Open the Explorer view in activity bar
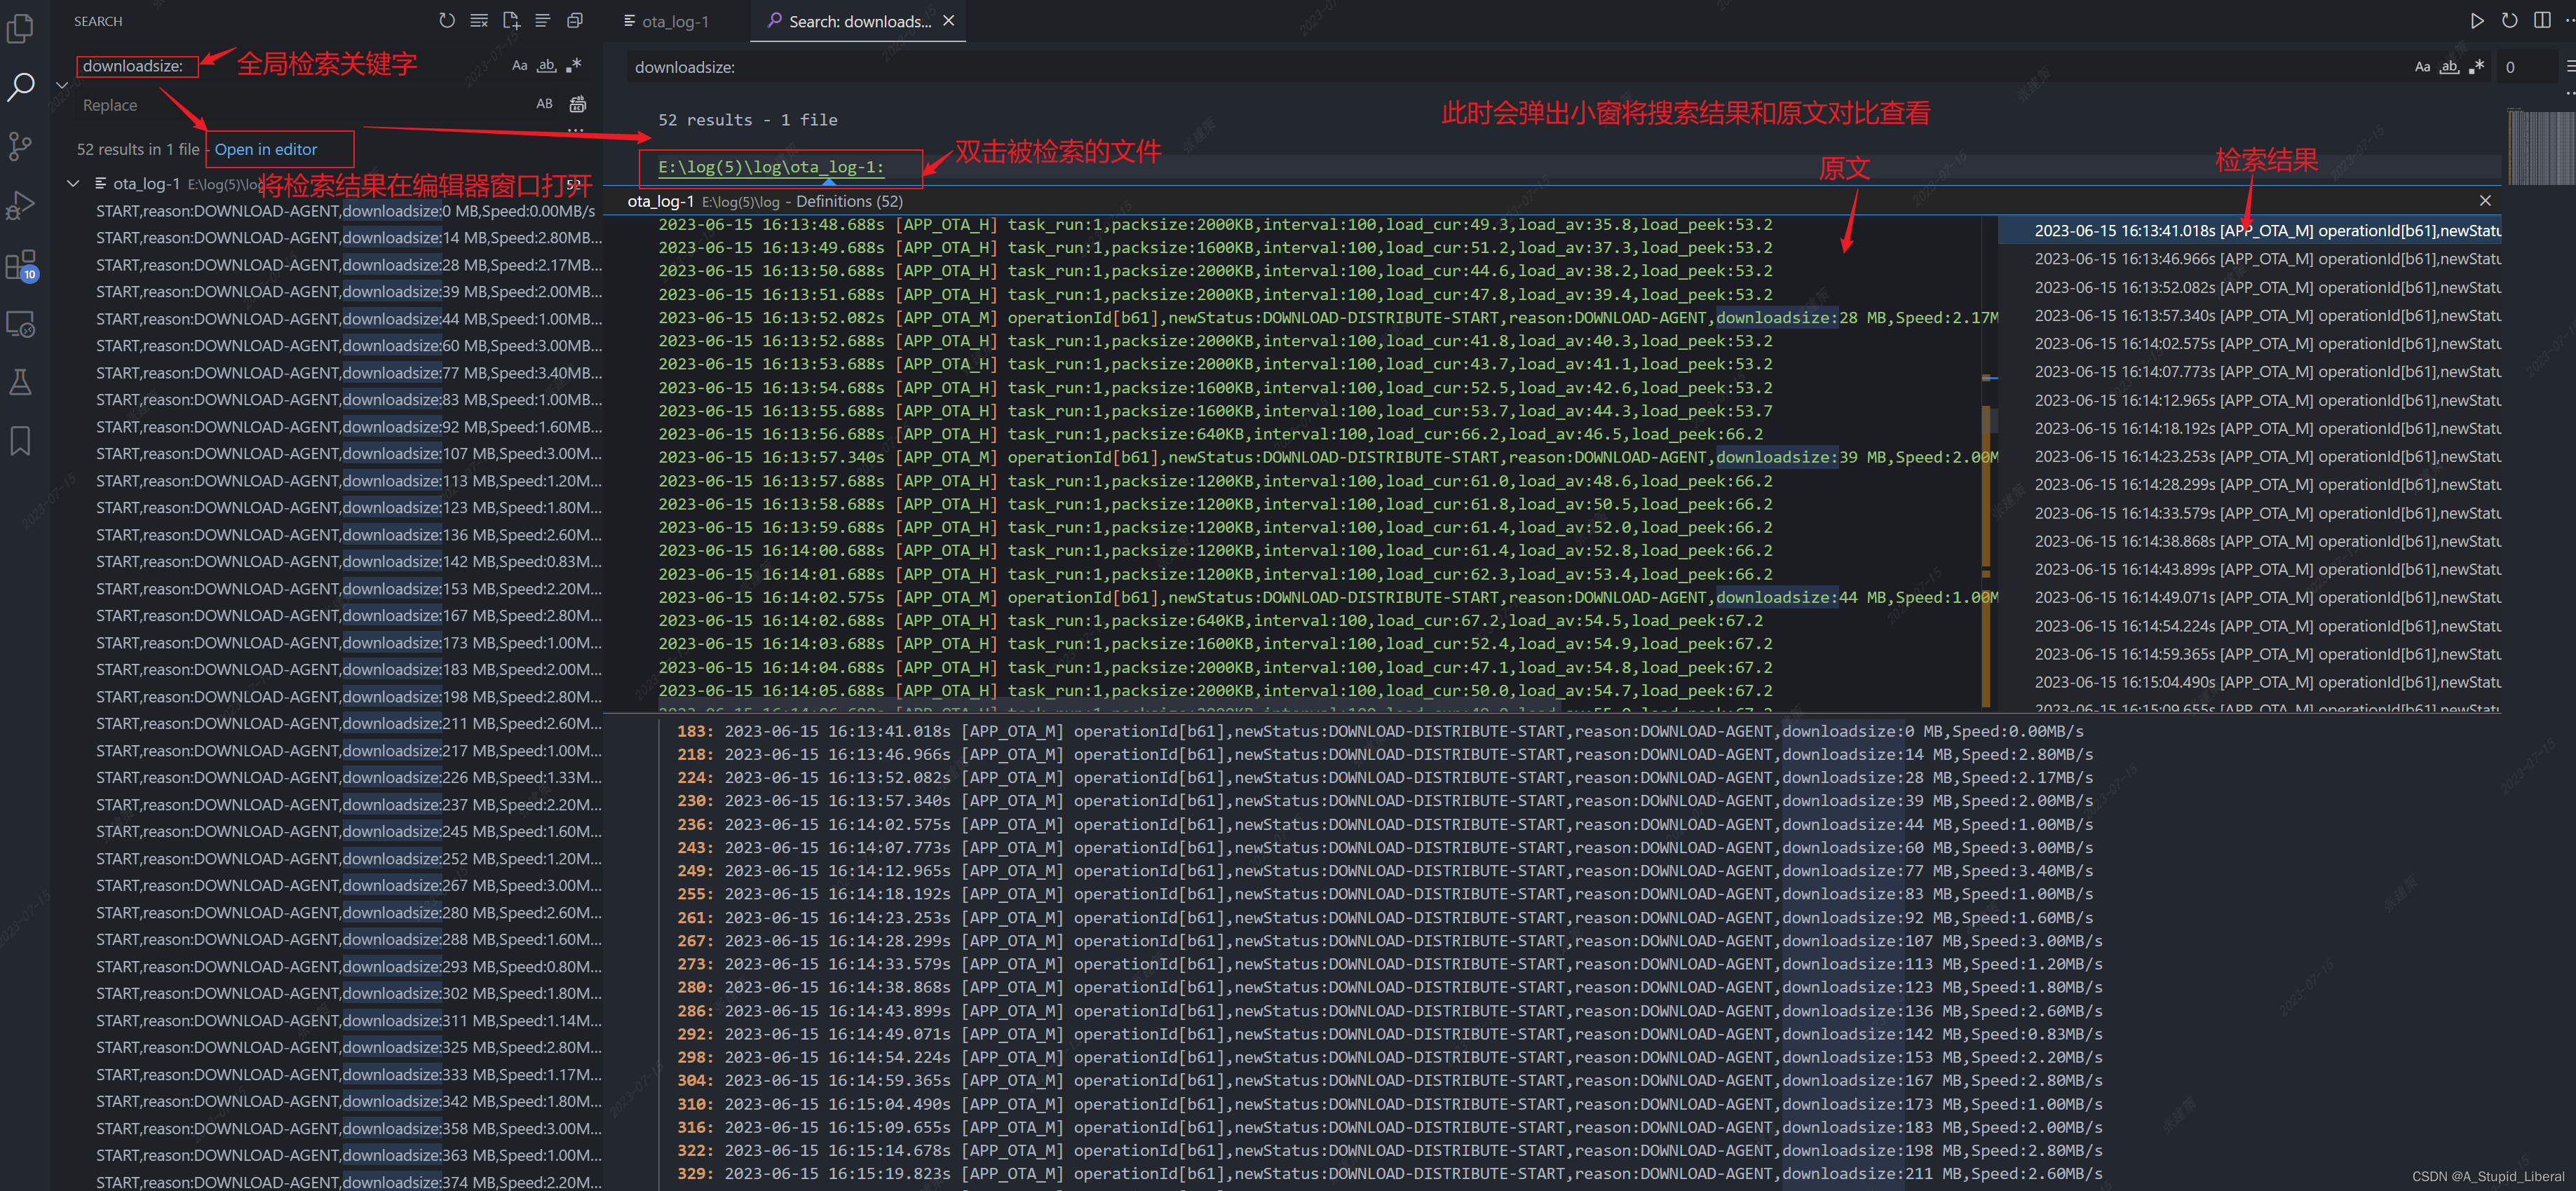Image resolution: width=2576 pixels, height=1191 pixels. click(20, 27)
